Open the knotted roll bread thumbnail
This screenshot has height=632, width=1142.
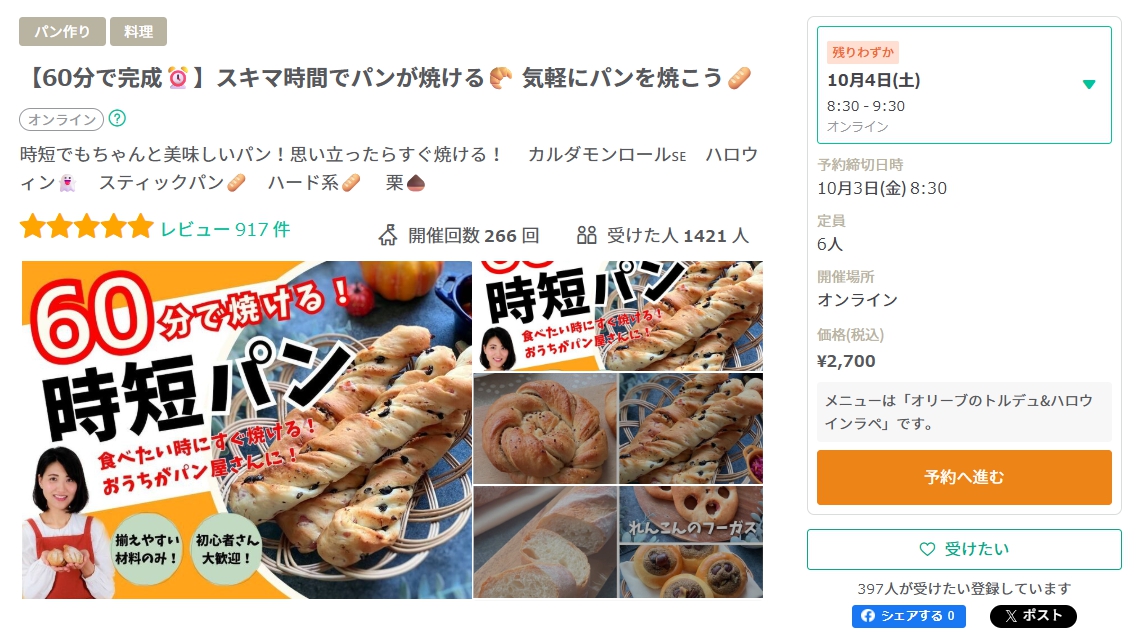546,428
